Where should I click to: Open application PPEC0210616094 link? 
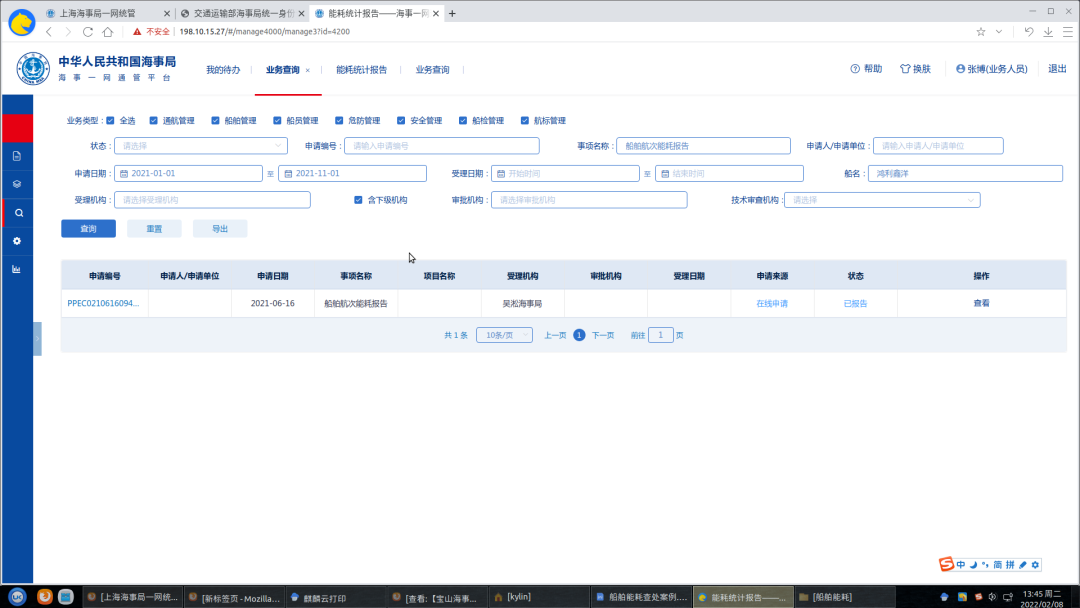click(103, 303)
